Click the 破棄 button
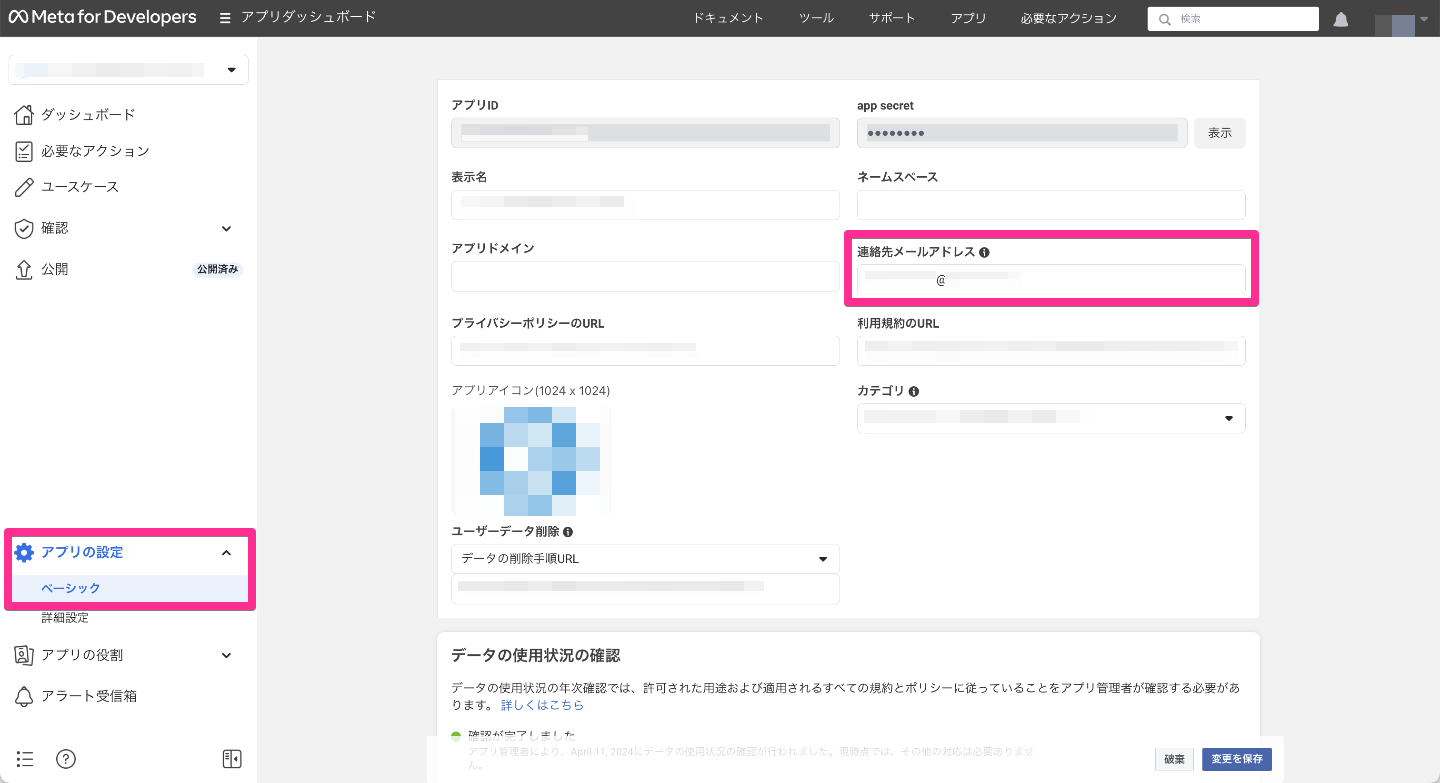The width and height of the screenshot is (1440, 783). pos(1174,759)
